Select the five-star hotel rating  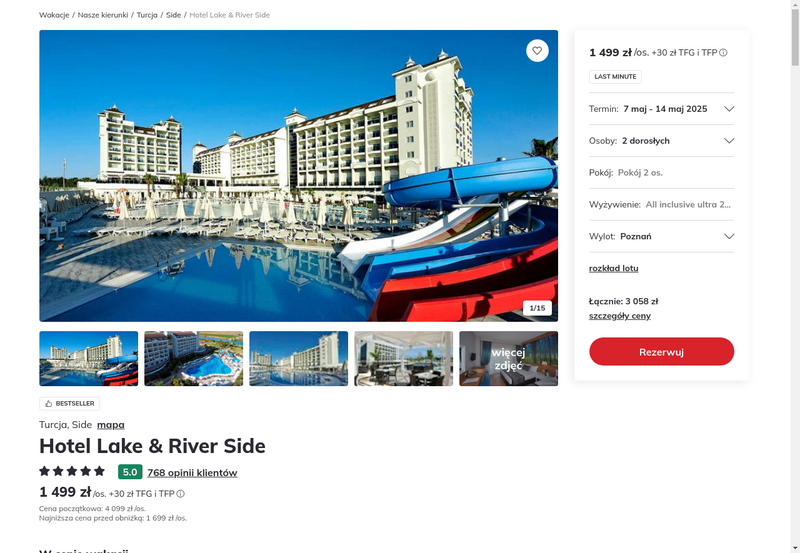click(x=72, y=471)
